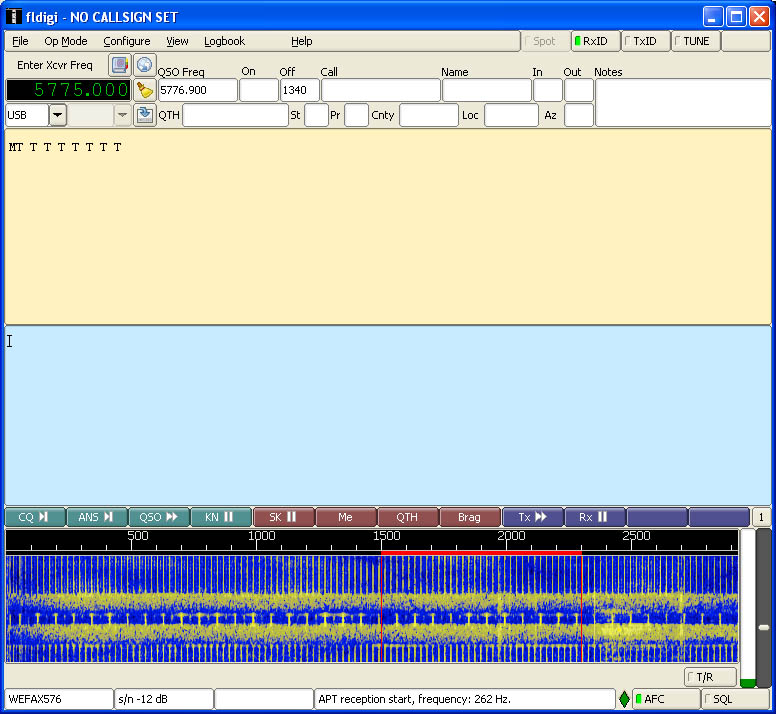This screenshot has width=776, height=714.
Task: Click the waterfall at 1000 Hz mark
Action: pyautogui.click(x=256, y=609)
